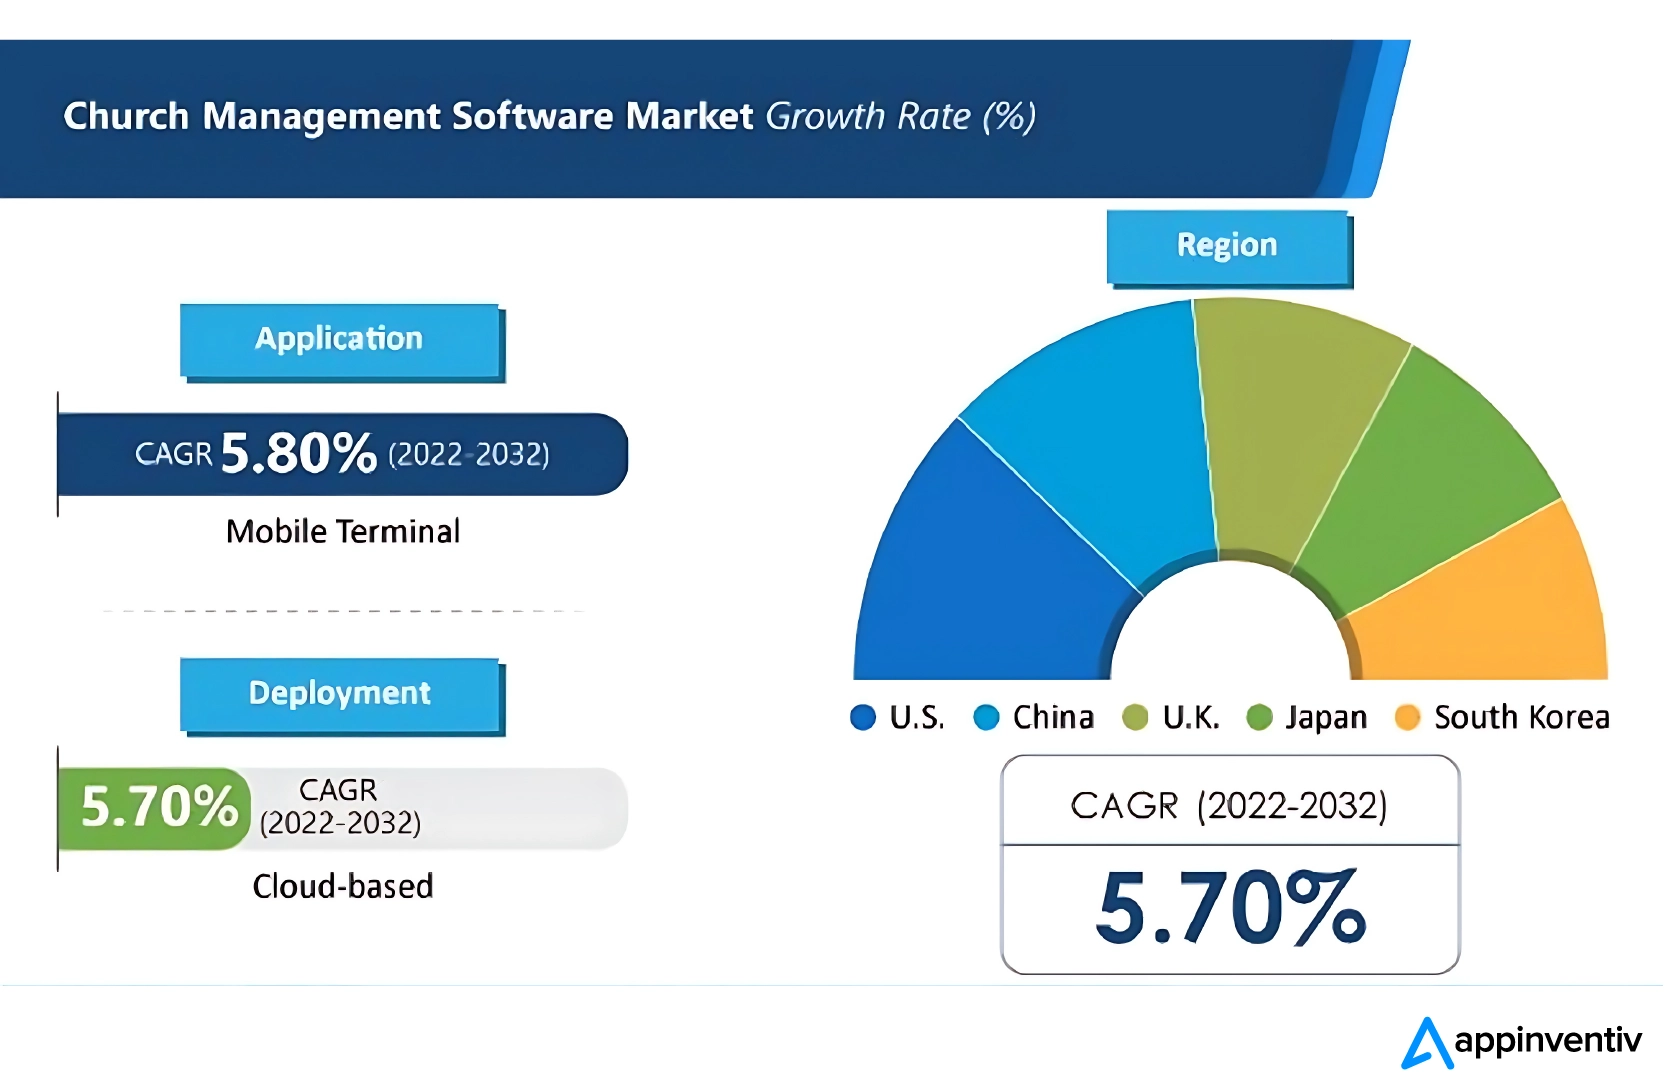Select the Application label box

340,340
